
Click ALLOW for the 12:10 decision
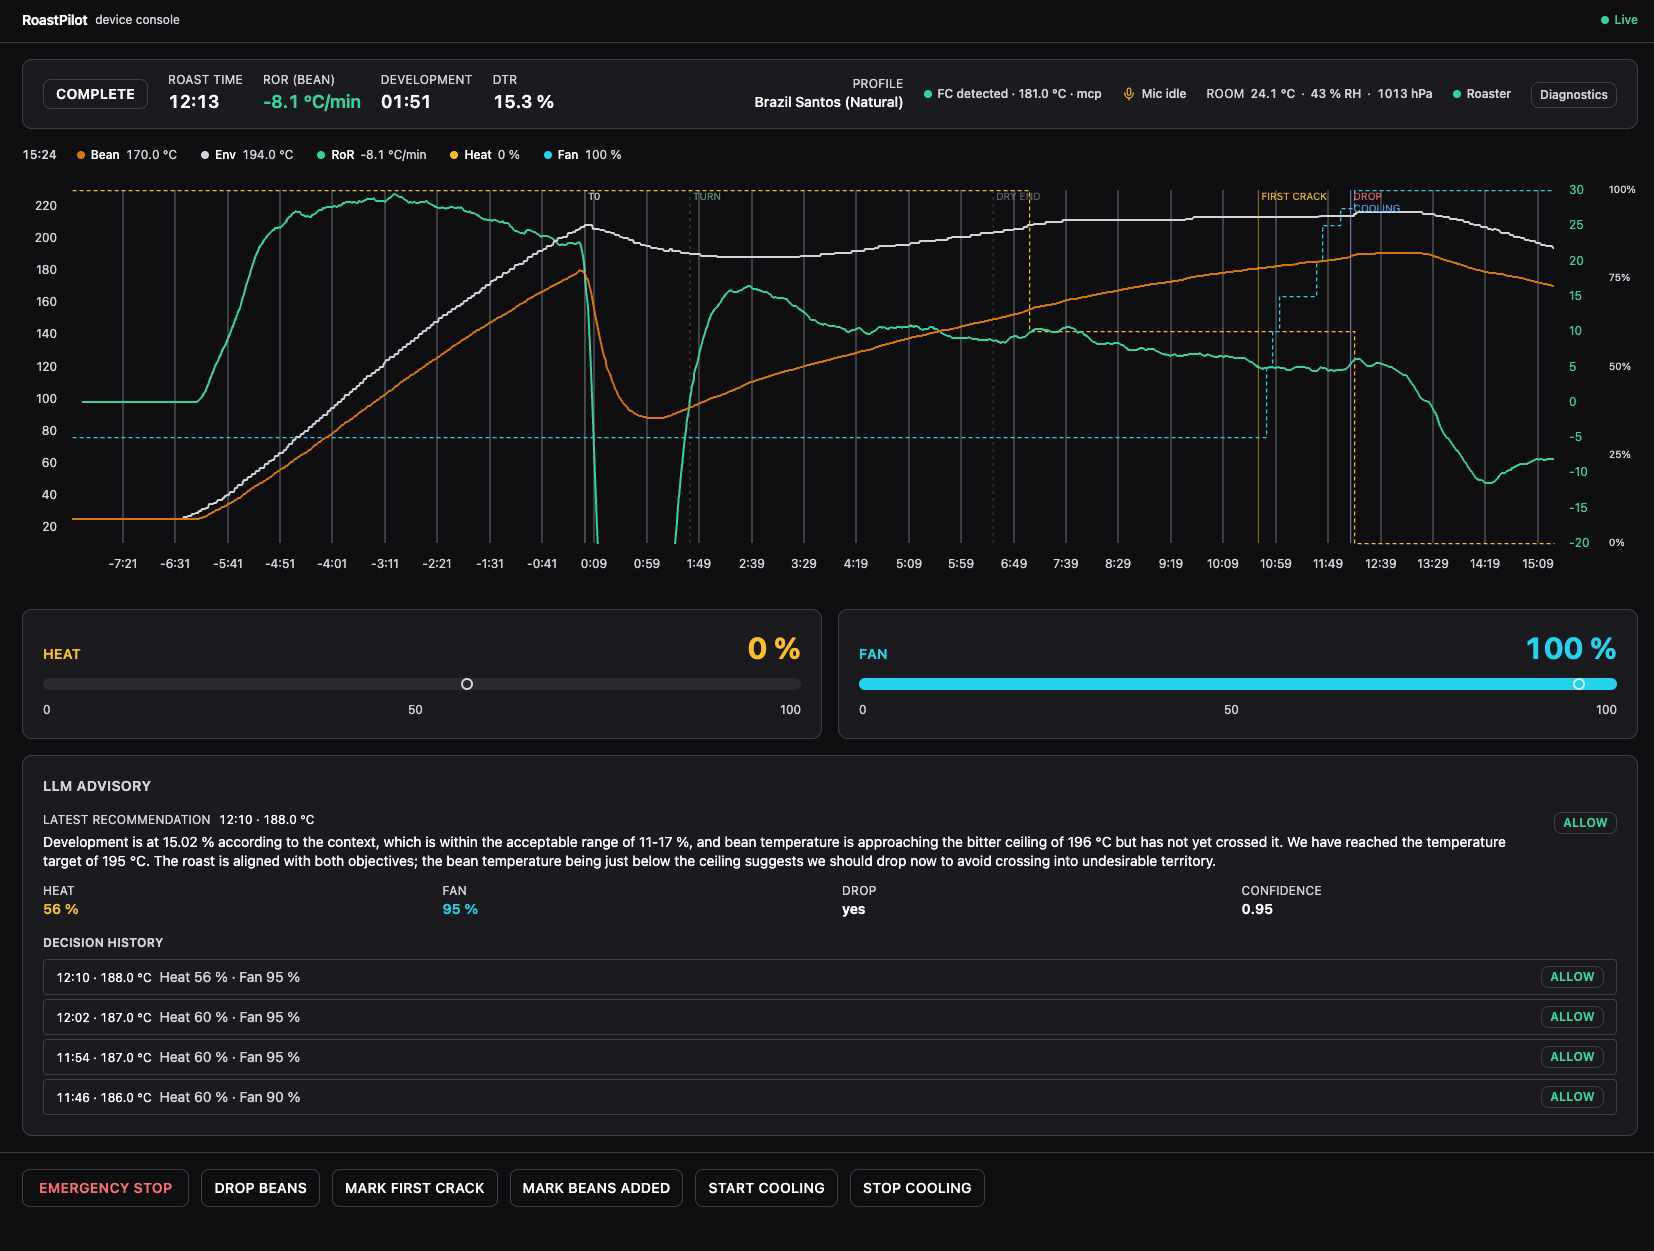1572,977
